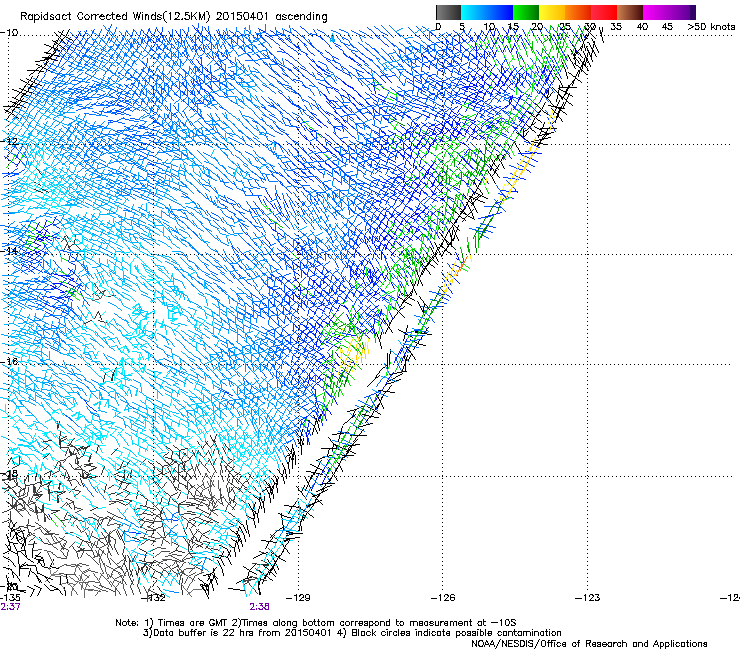740x650 pixels.
Task: Click the '-135' longitude axis label
Action: point(10,598)
